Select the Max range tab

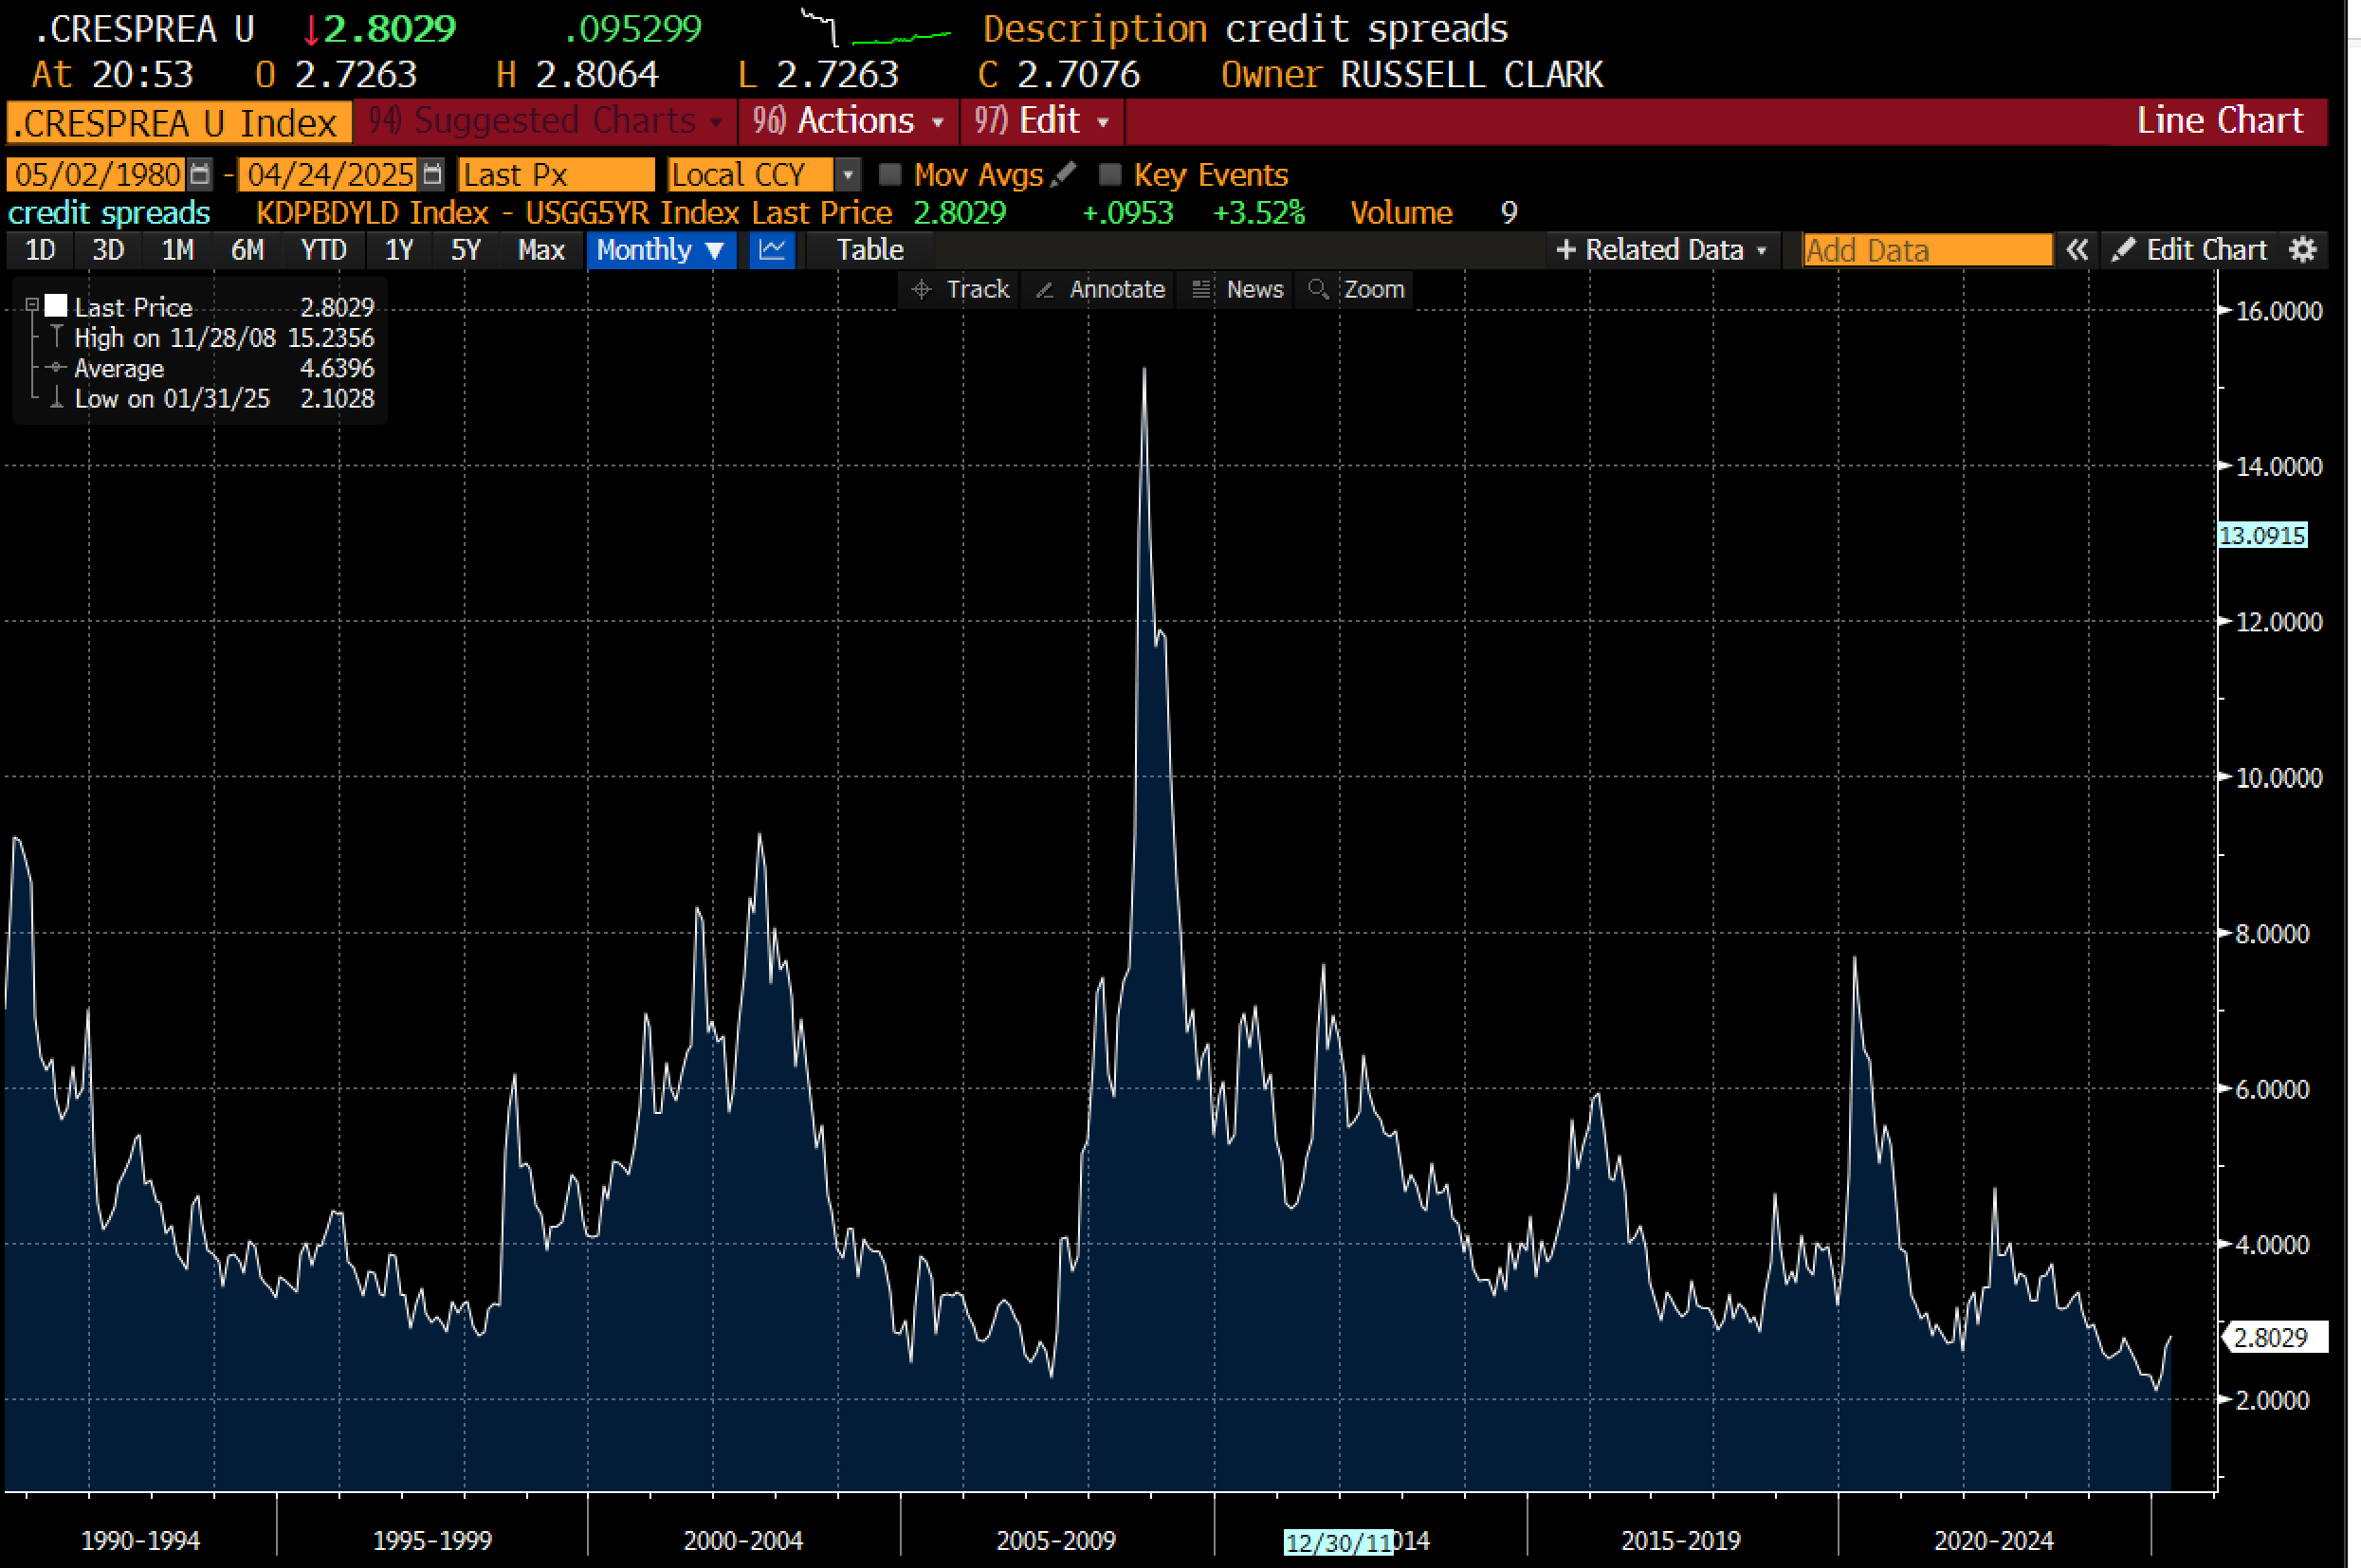541,250
